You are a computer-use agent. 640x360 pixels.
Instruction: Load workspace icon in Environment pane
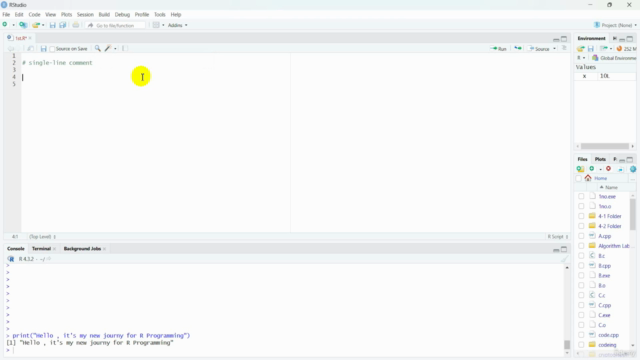tap(580, 49)
